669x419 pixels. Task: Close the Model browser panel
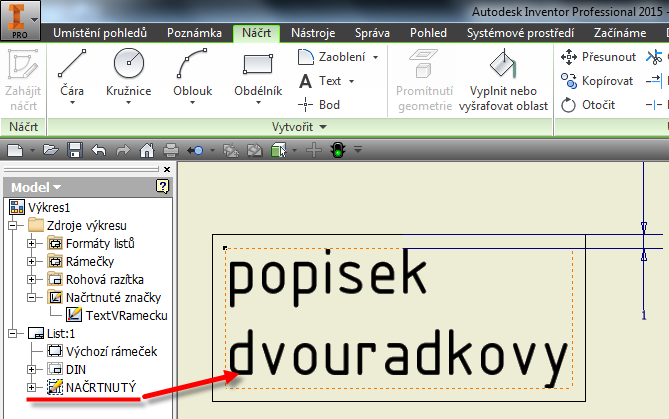[x=166, y=170]
